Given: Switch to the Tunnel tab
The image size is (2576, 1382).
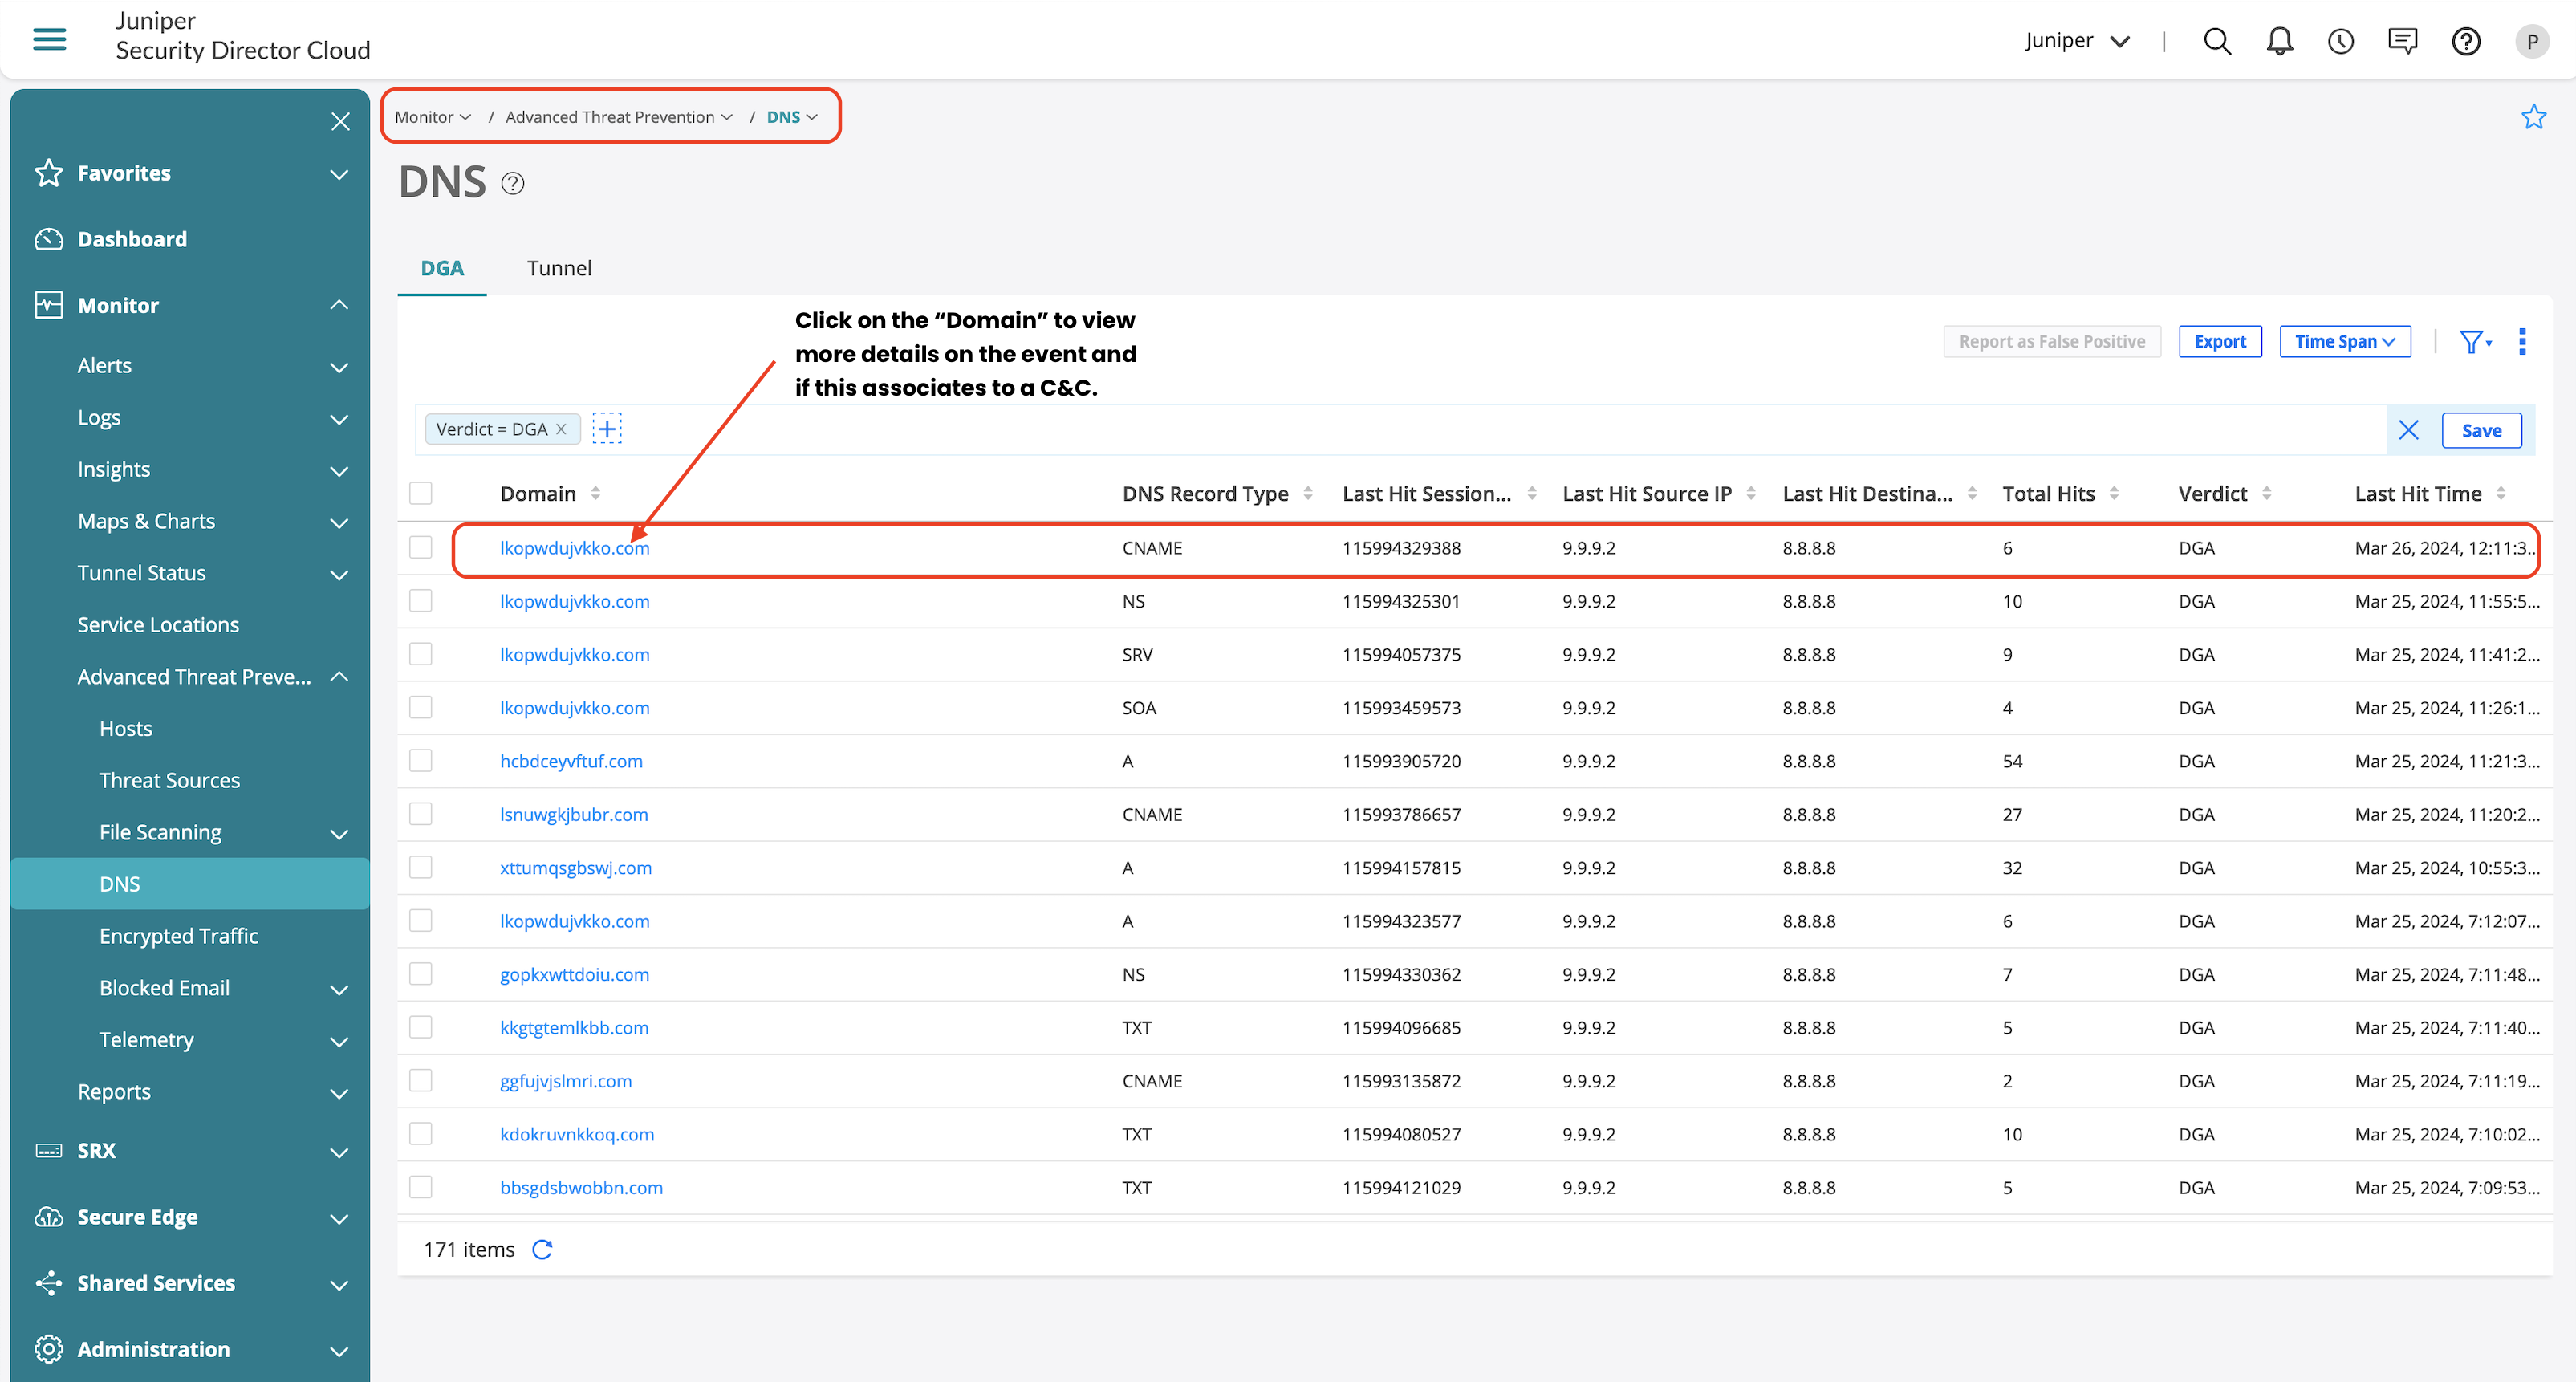Looking at the screenshot, I should 559,268.
